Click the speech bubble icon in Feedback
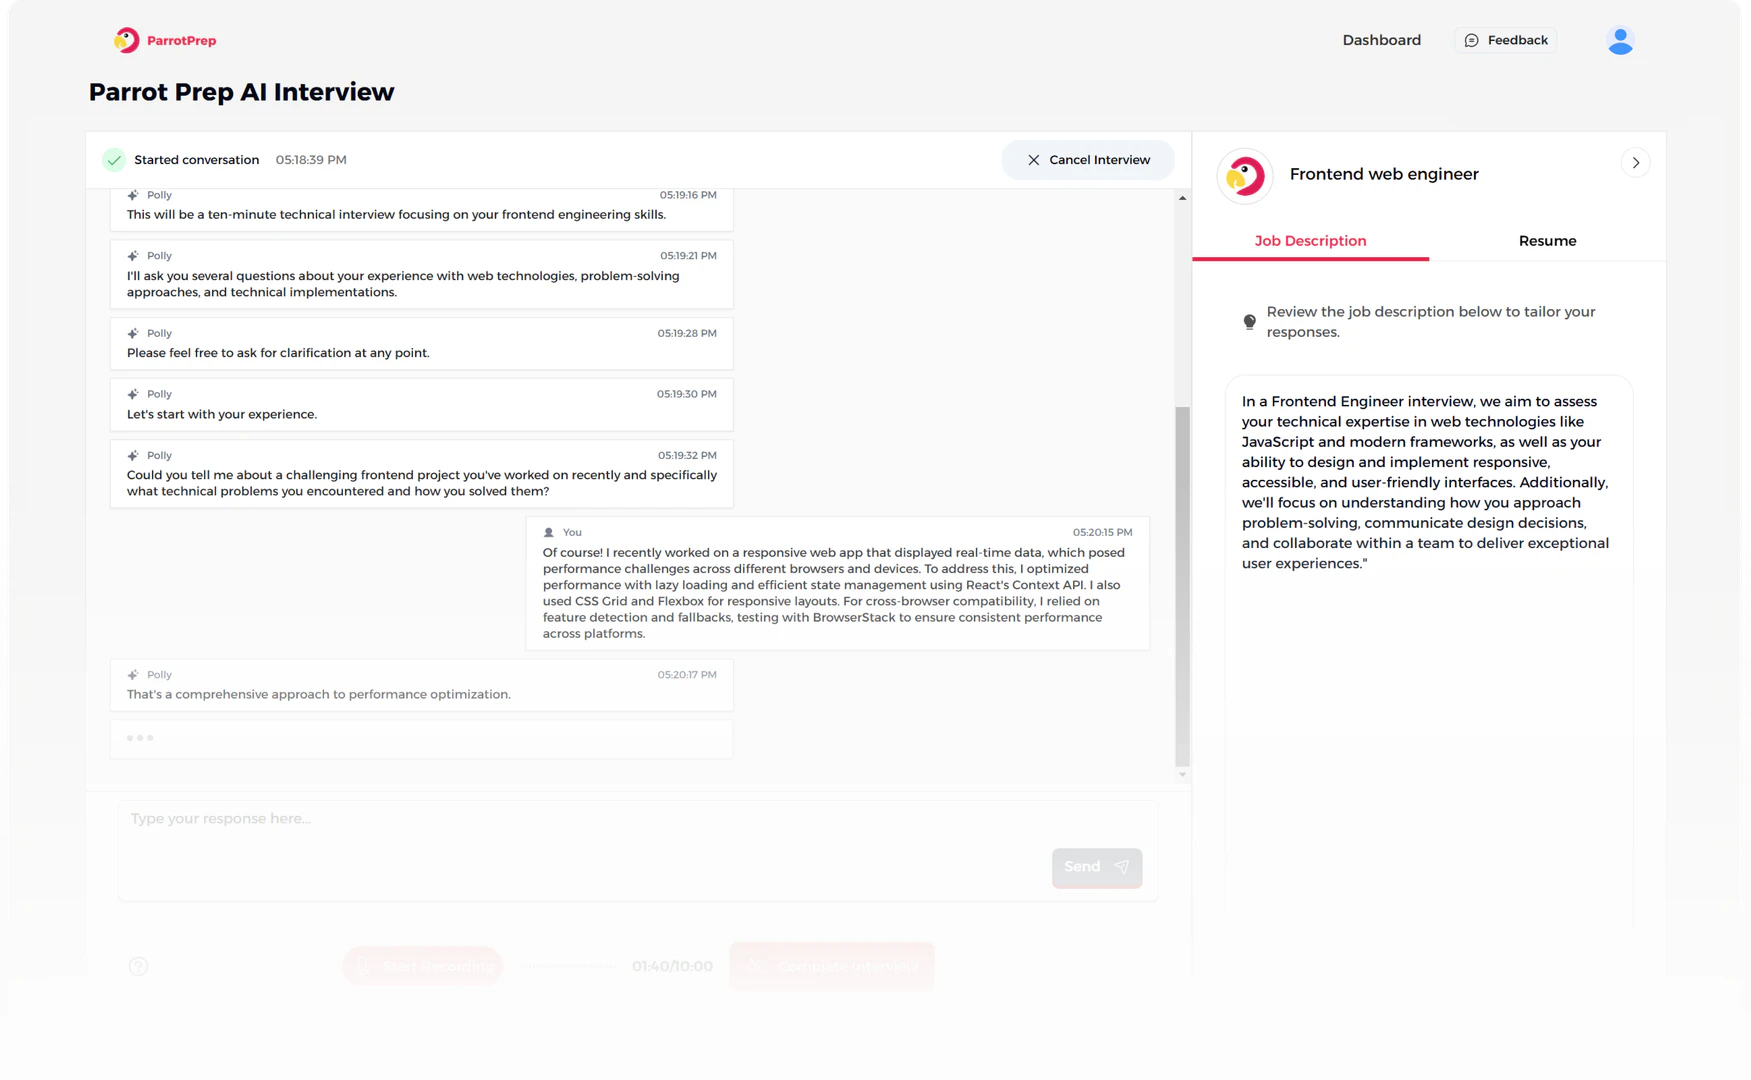This screenshot has height=1080, width=1751. (x=1471, y=40)
